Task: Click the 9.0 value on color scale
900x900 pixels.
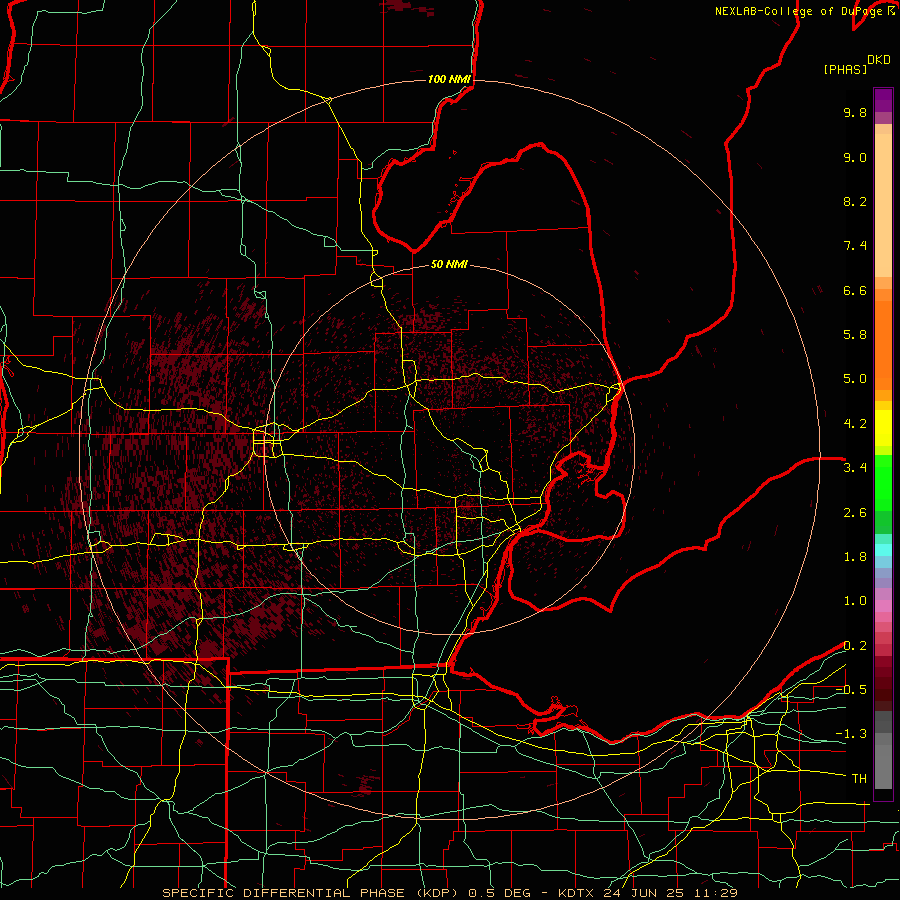Action: pos(855,157)
